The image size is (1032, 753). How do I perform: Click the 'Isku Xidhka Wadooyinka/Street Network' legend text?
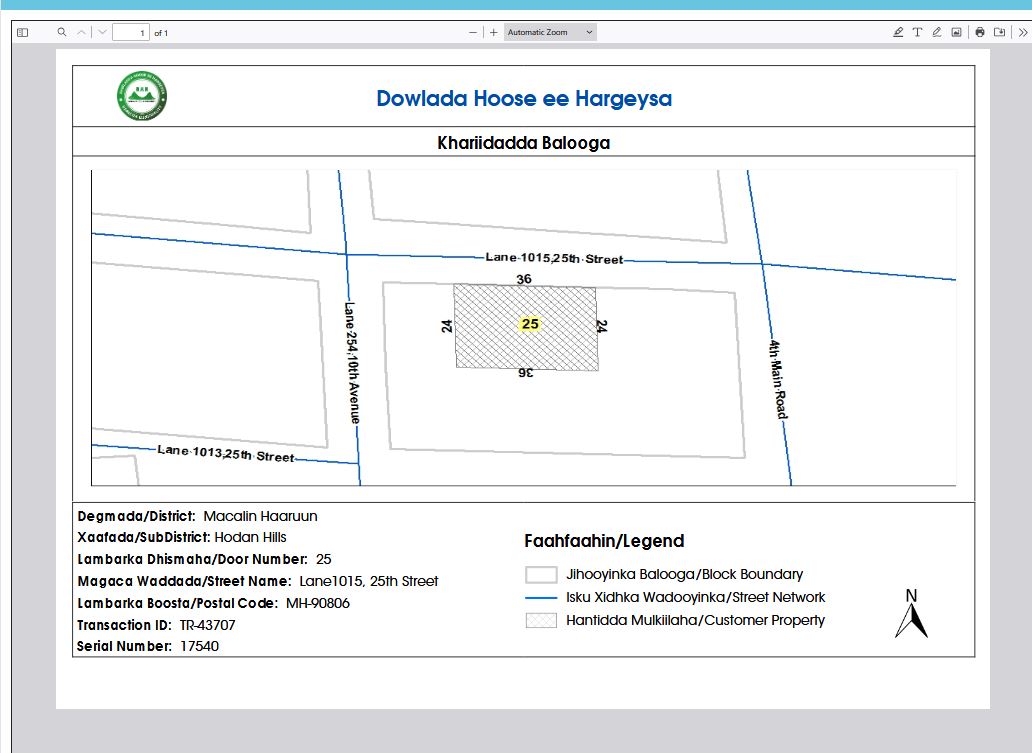(x=696, y=598)
